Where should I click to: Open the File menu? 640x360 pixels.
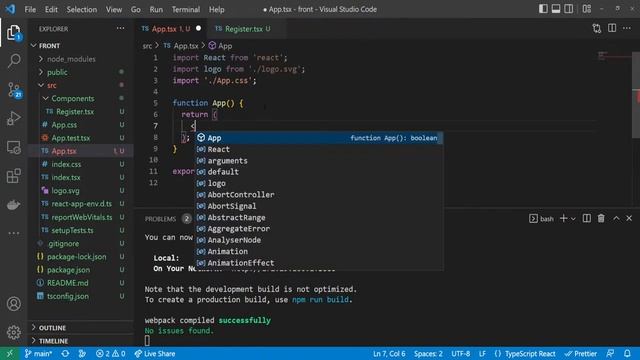pyautogui.click(x=30, y=9)
